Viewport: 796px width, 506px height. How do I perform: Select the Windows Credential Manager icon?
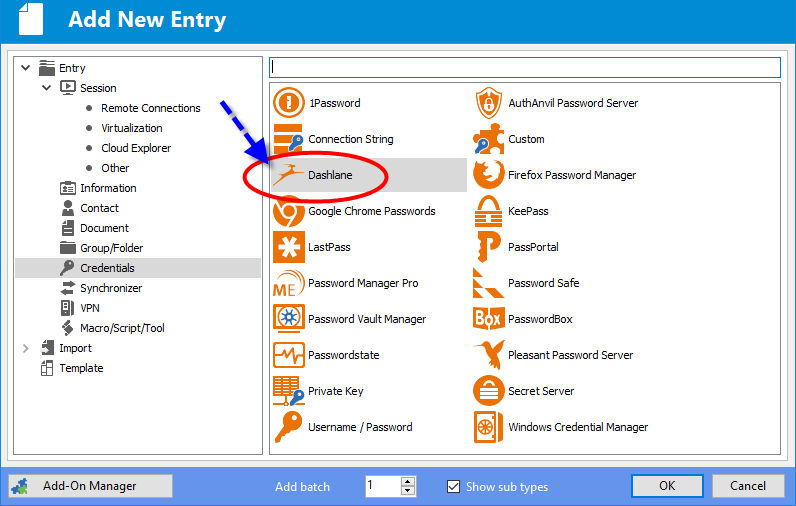click(488, 427)
